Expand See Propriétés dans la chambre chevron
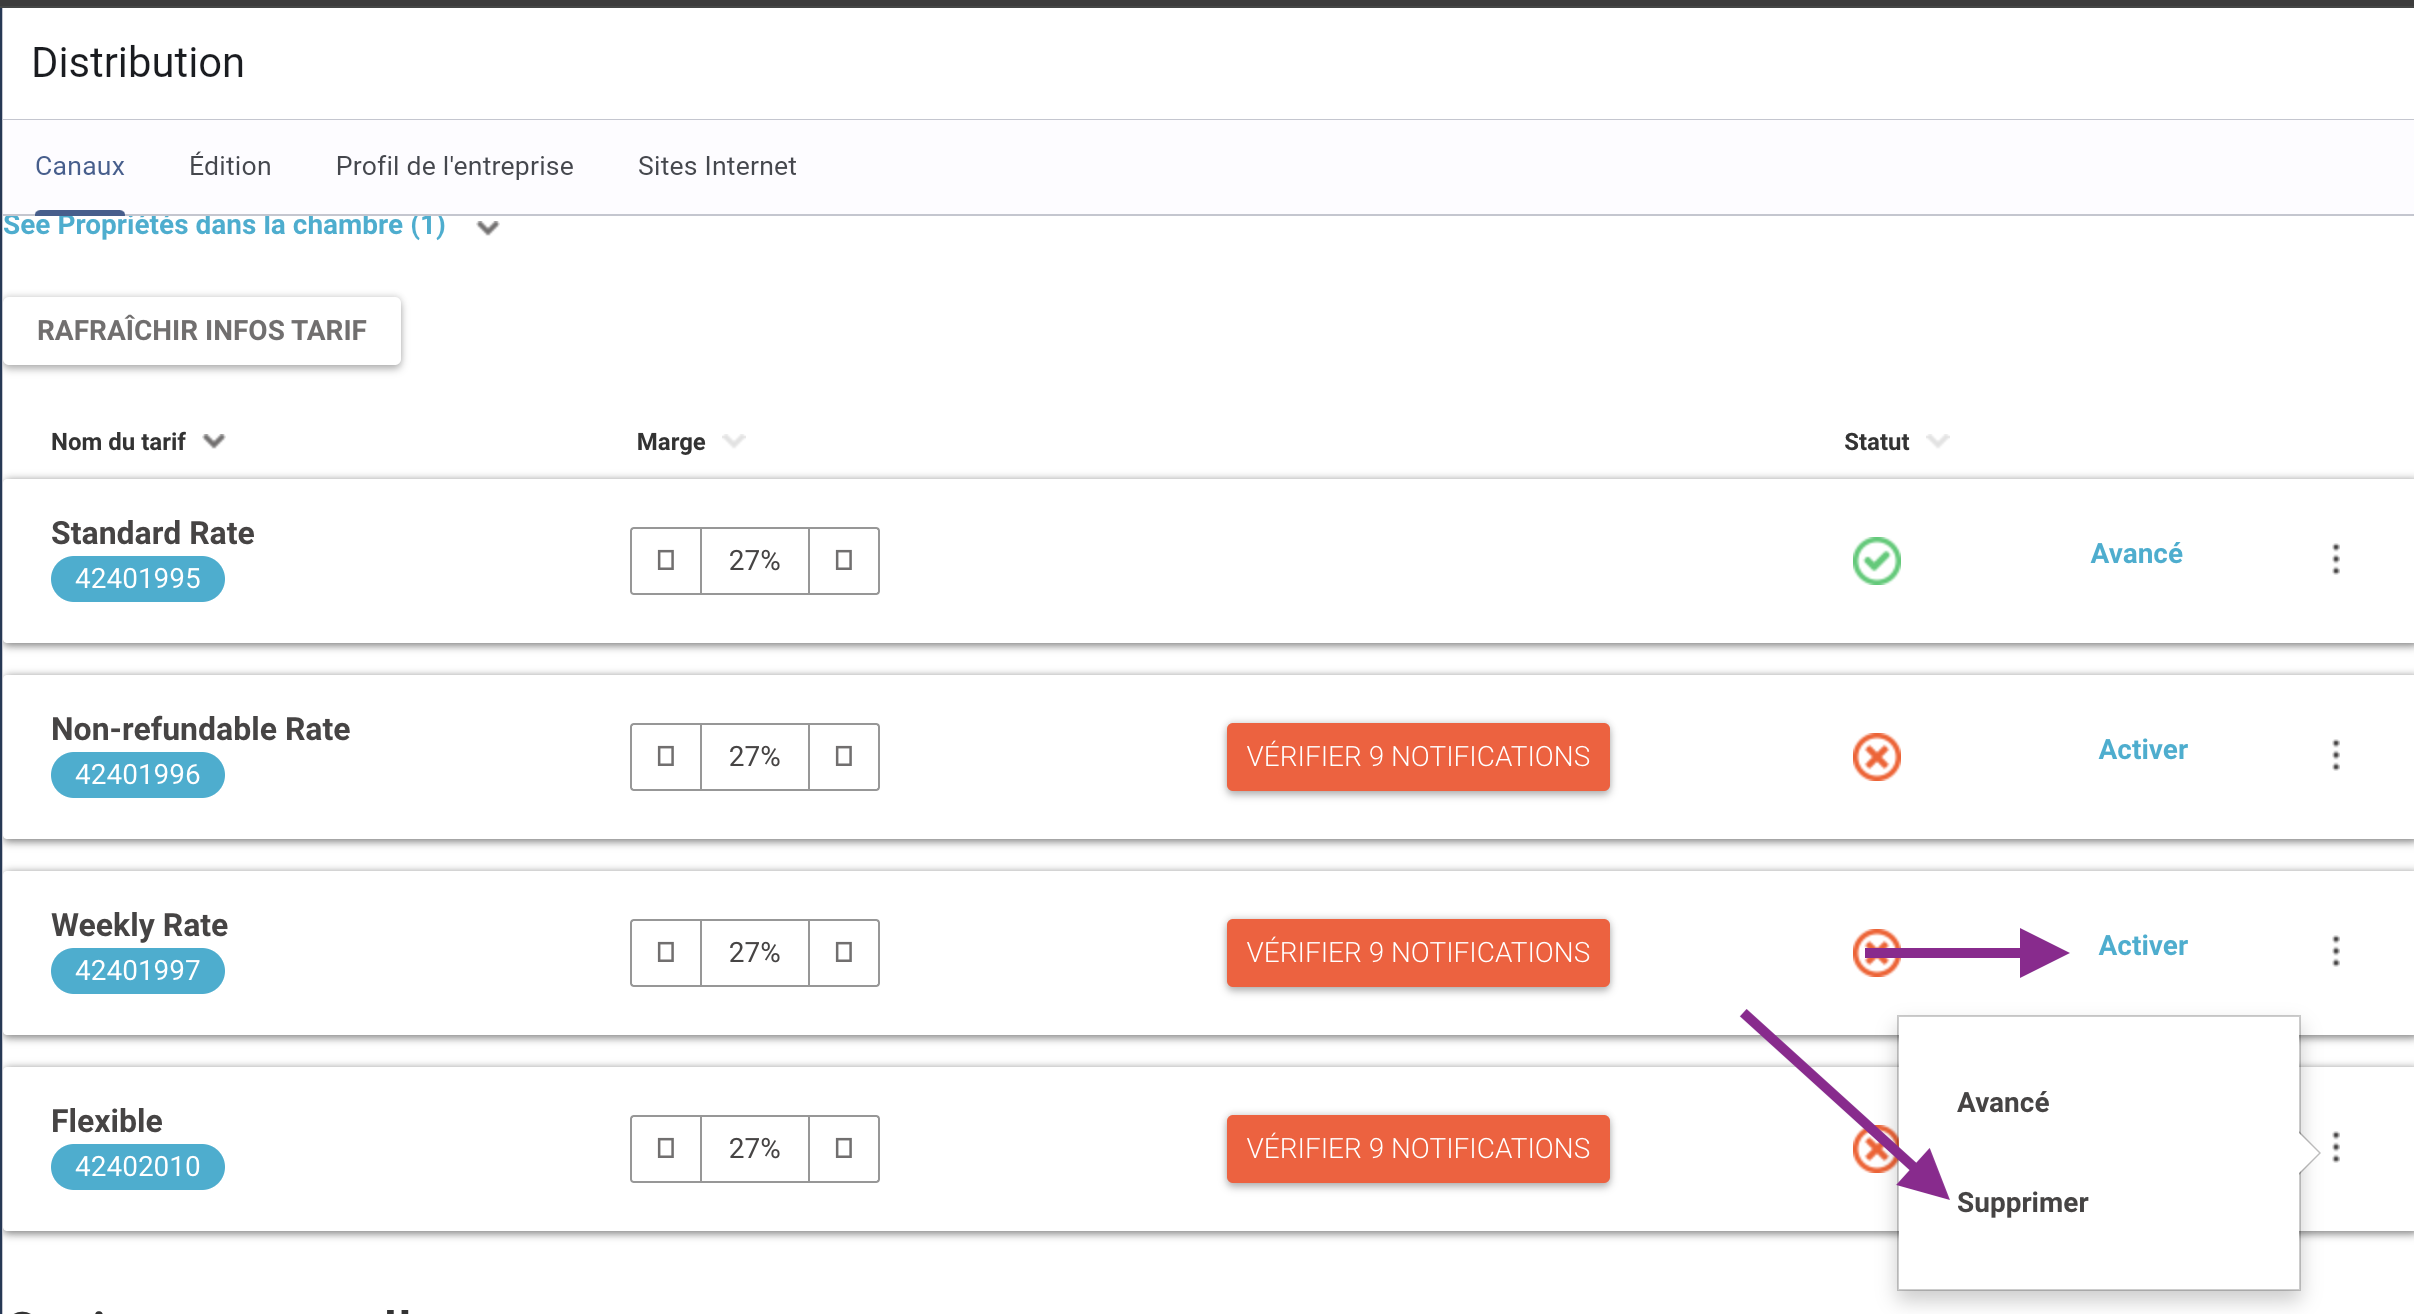 coord(488,227)
